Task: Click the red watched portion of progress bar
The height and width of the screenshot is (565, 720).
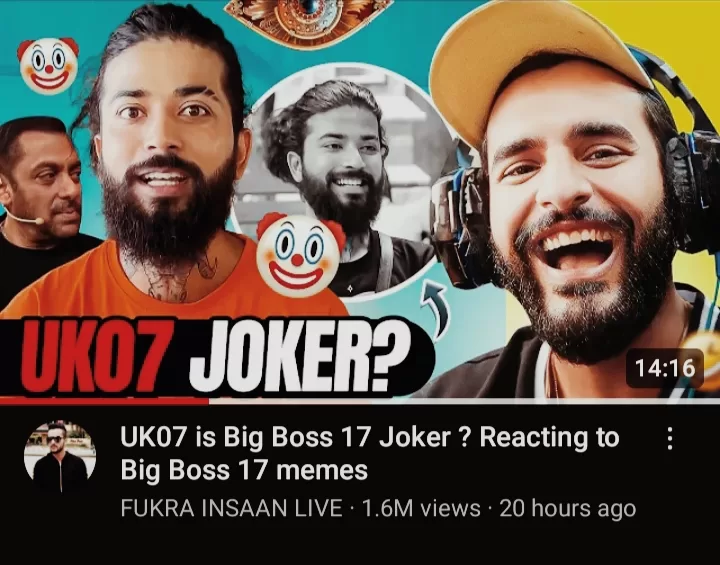Action: (x=104, y=401)
